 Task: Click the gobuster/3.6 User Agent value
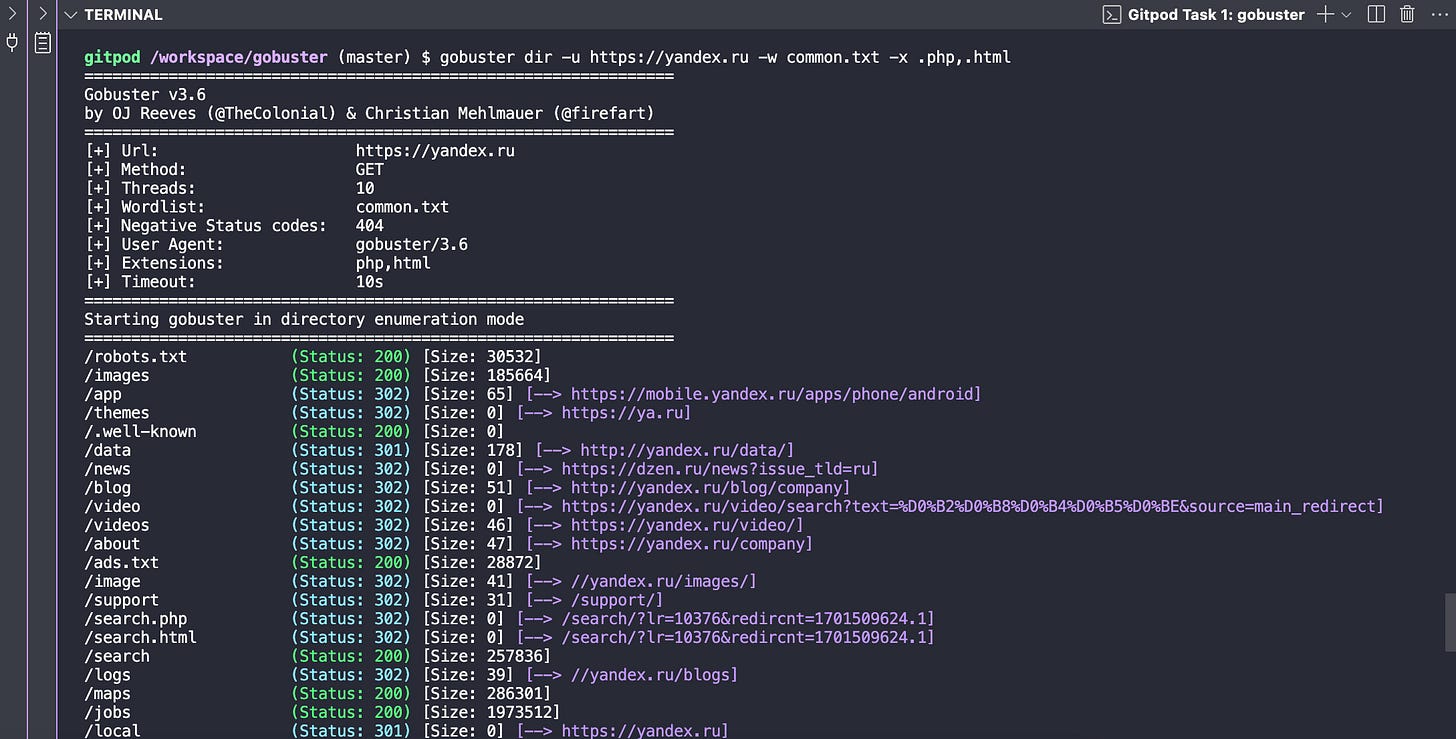(x=412, y=244)
